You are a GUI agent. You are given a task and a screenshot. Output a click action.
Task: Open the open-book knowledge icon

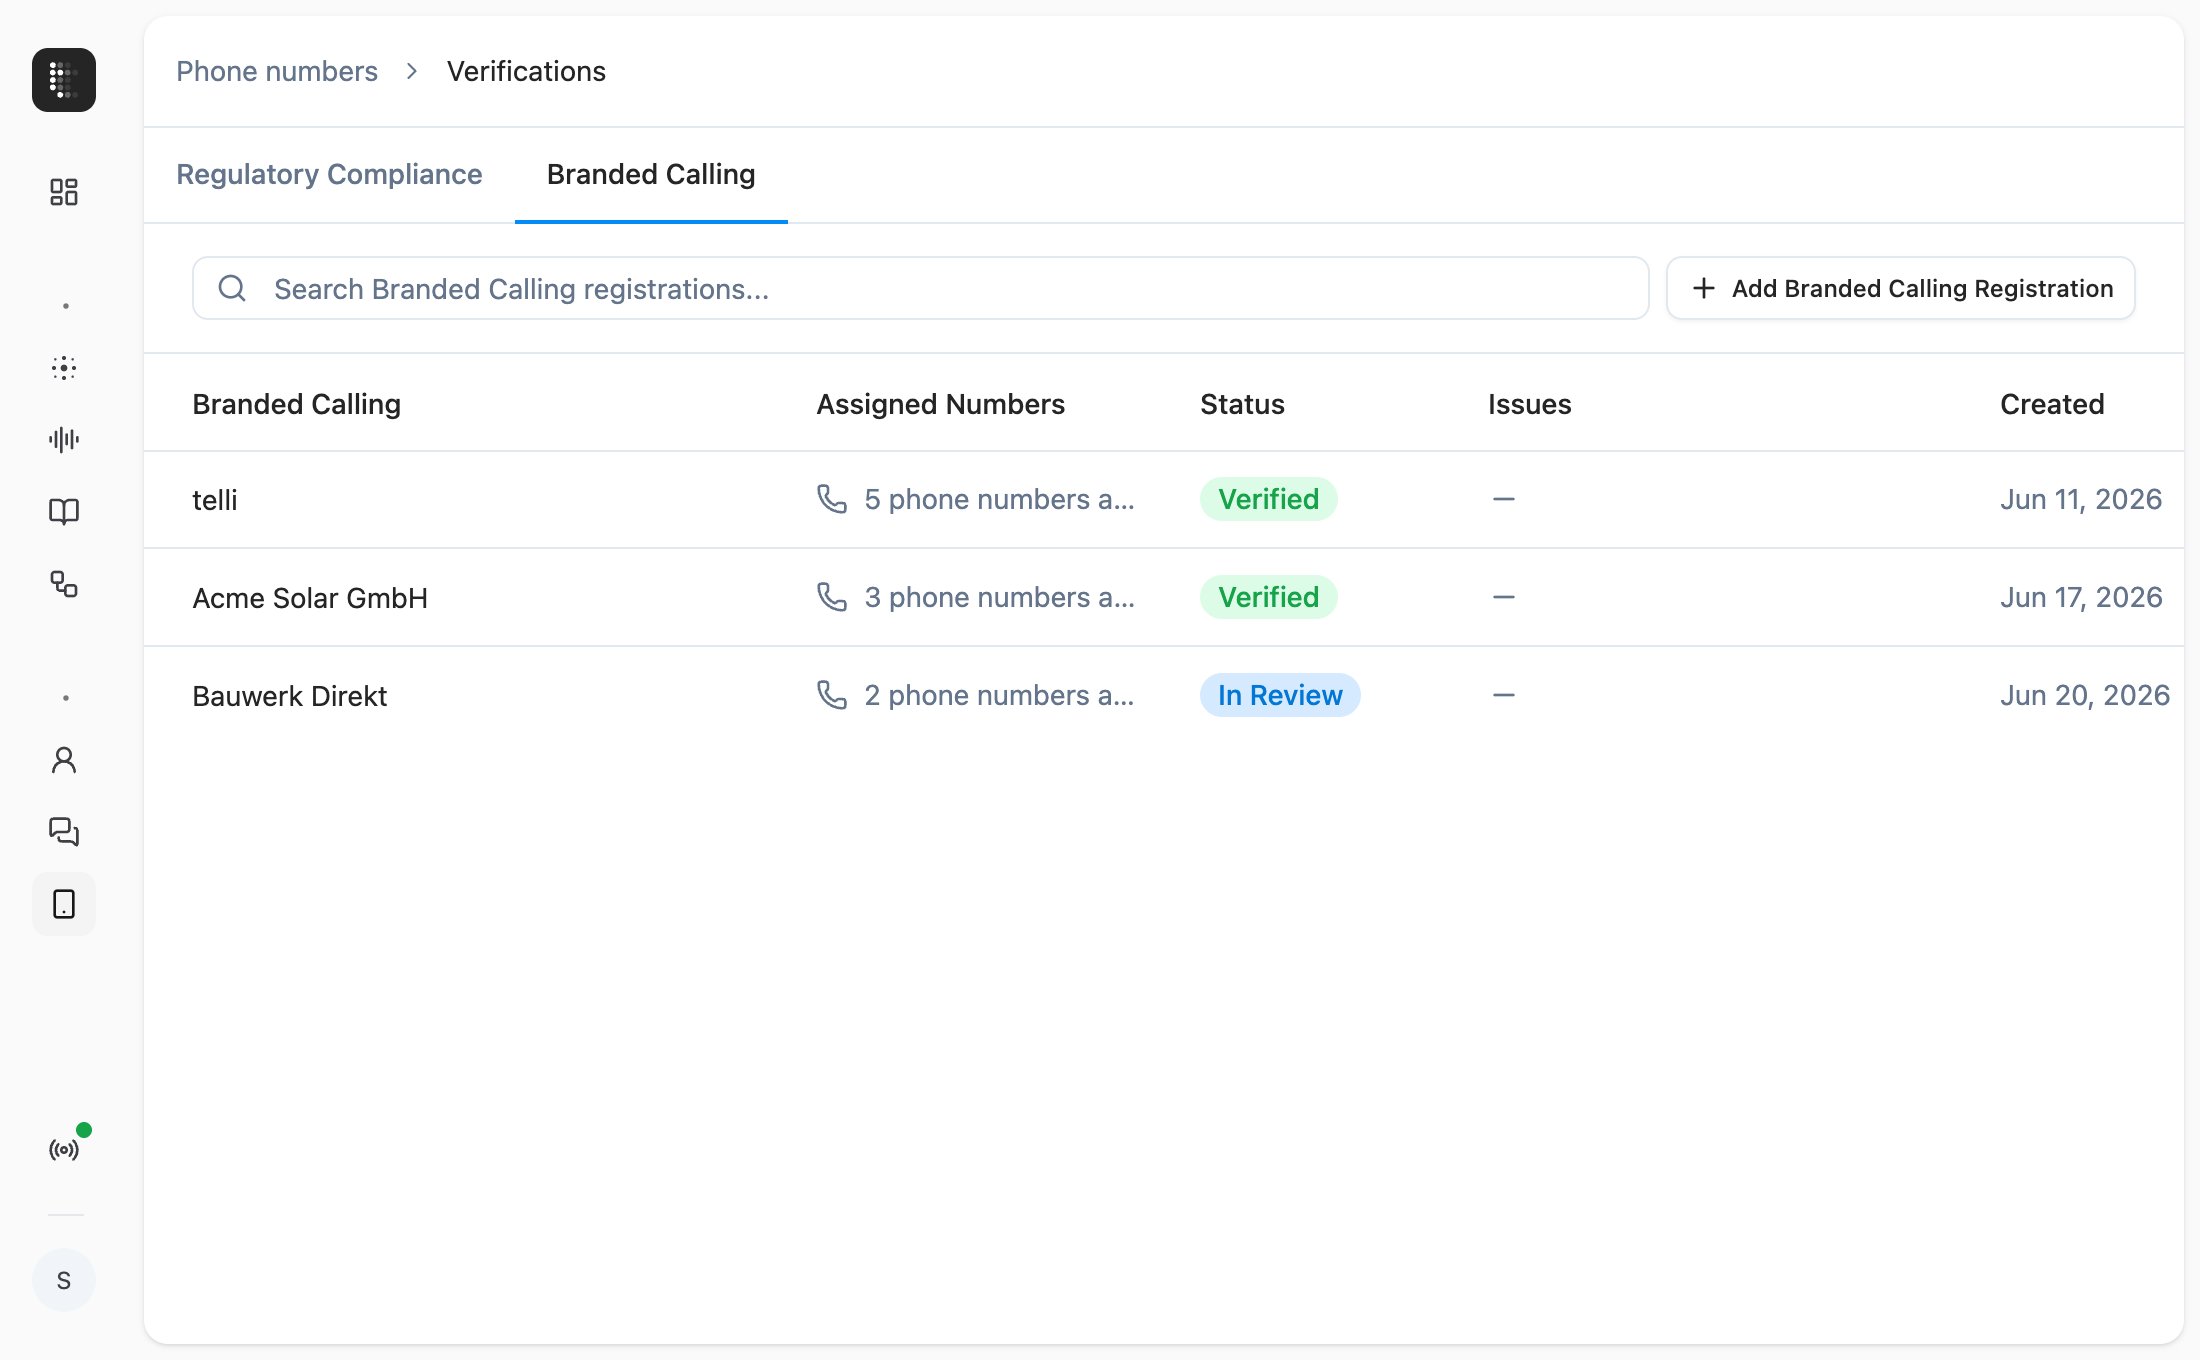point(64,512)
